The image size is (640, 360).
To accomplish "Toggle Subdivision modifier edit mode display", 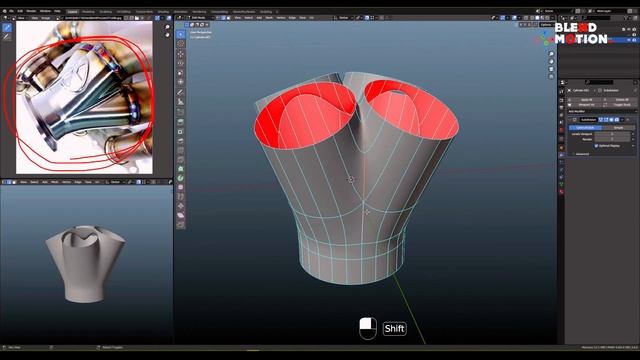I will pos(606,120).
